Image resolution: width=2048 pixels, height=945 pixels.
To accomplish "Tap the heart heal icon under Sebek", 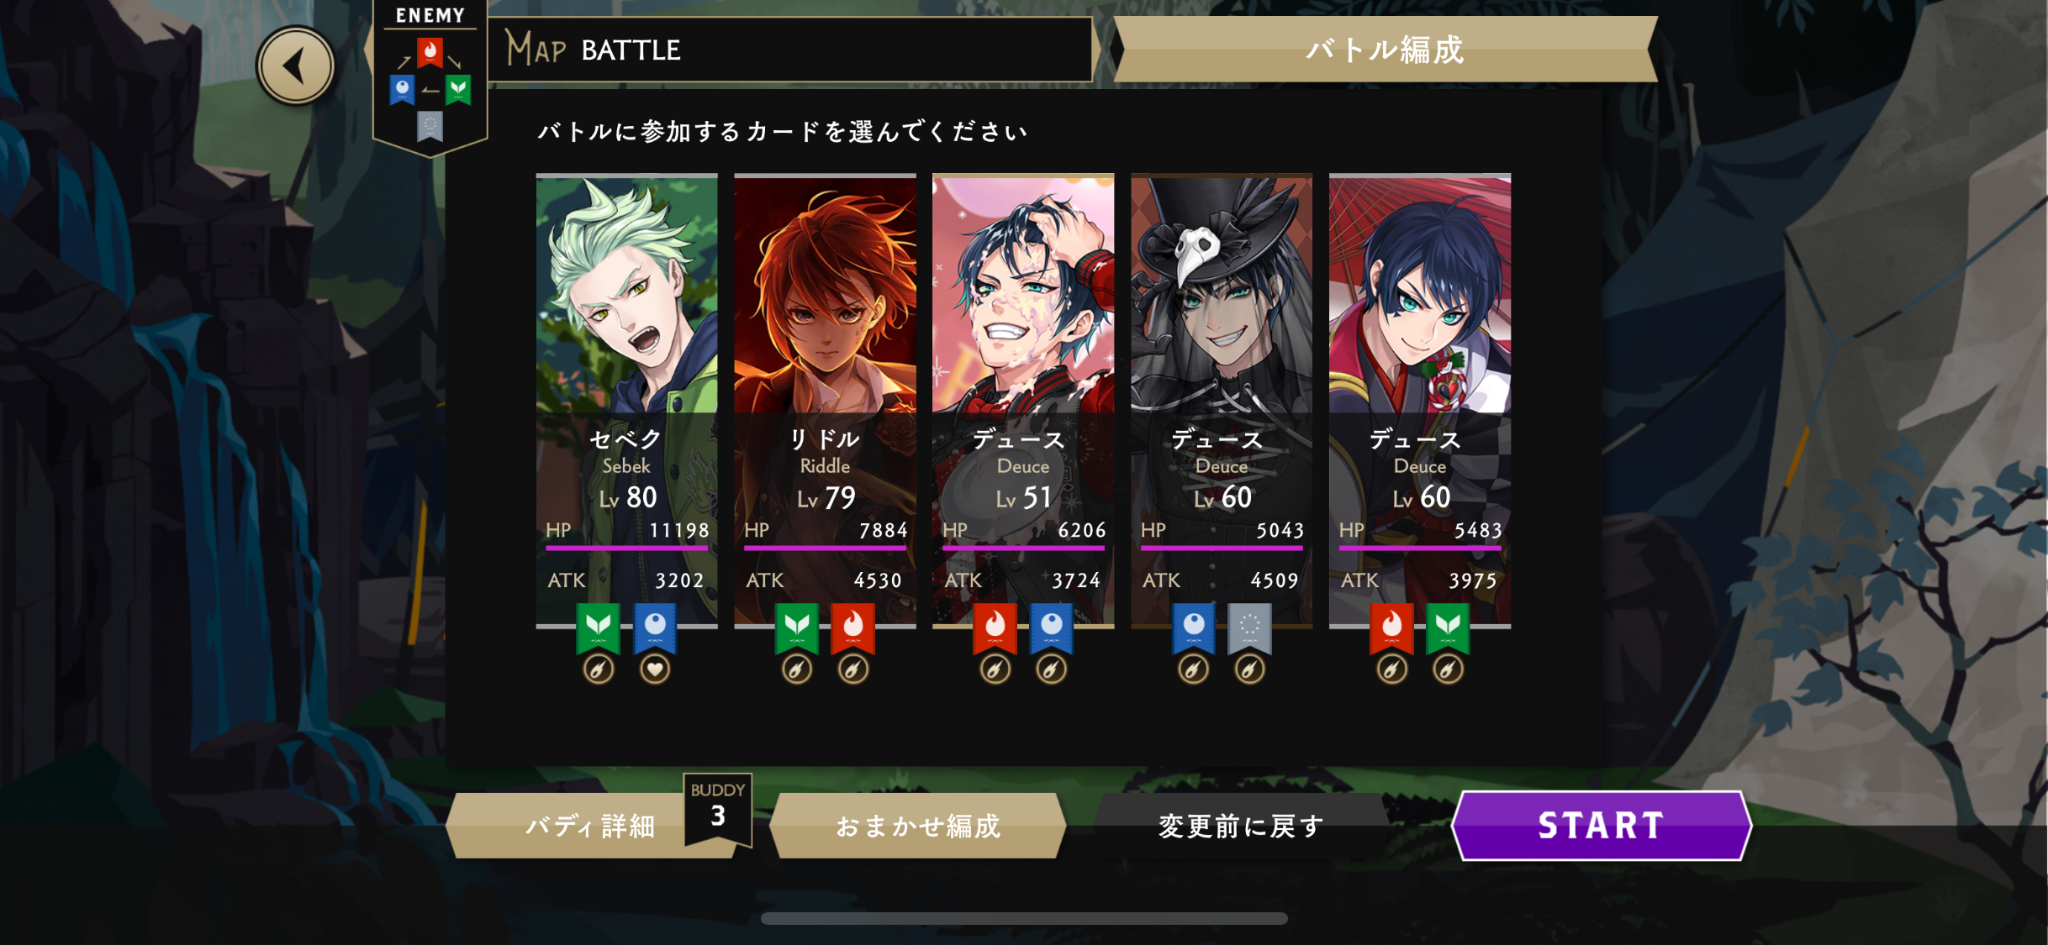I will [x=655, y=669].
